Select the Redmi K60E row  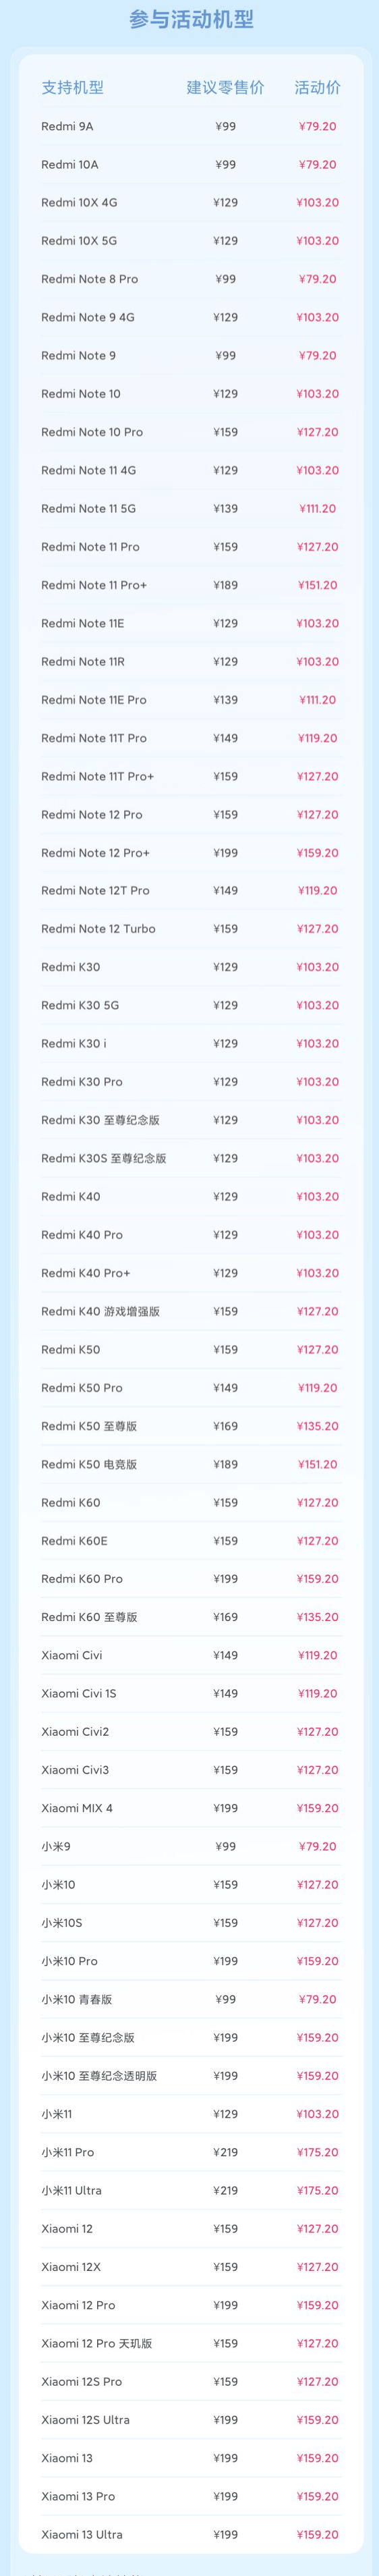[190, 1541]
